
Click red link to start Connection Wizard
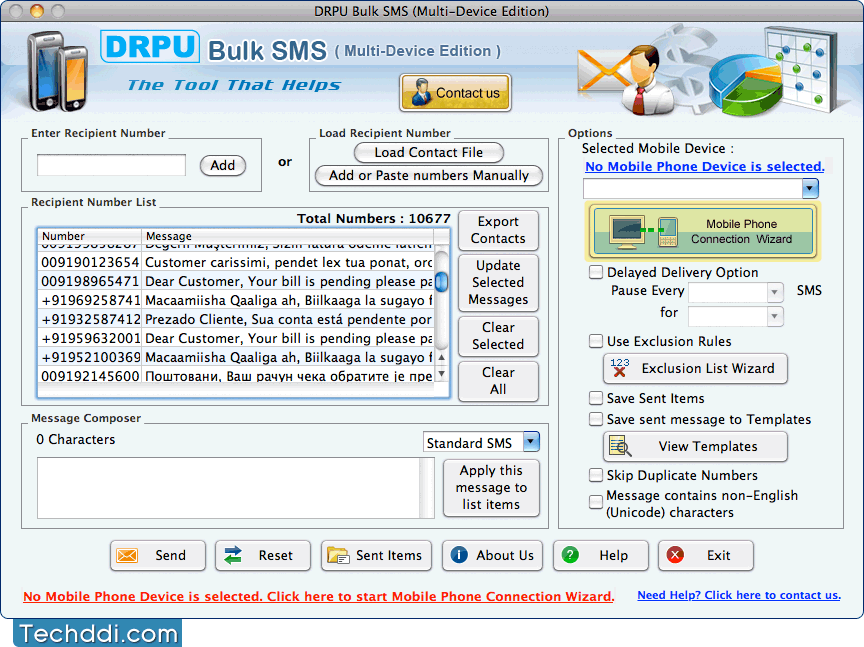click(318, 596)
